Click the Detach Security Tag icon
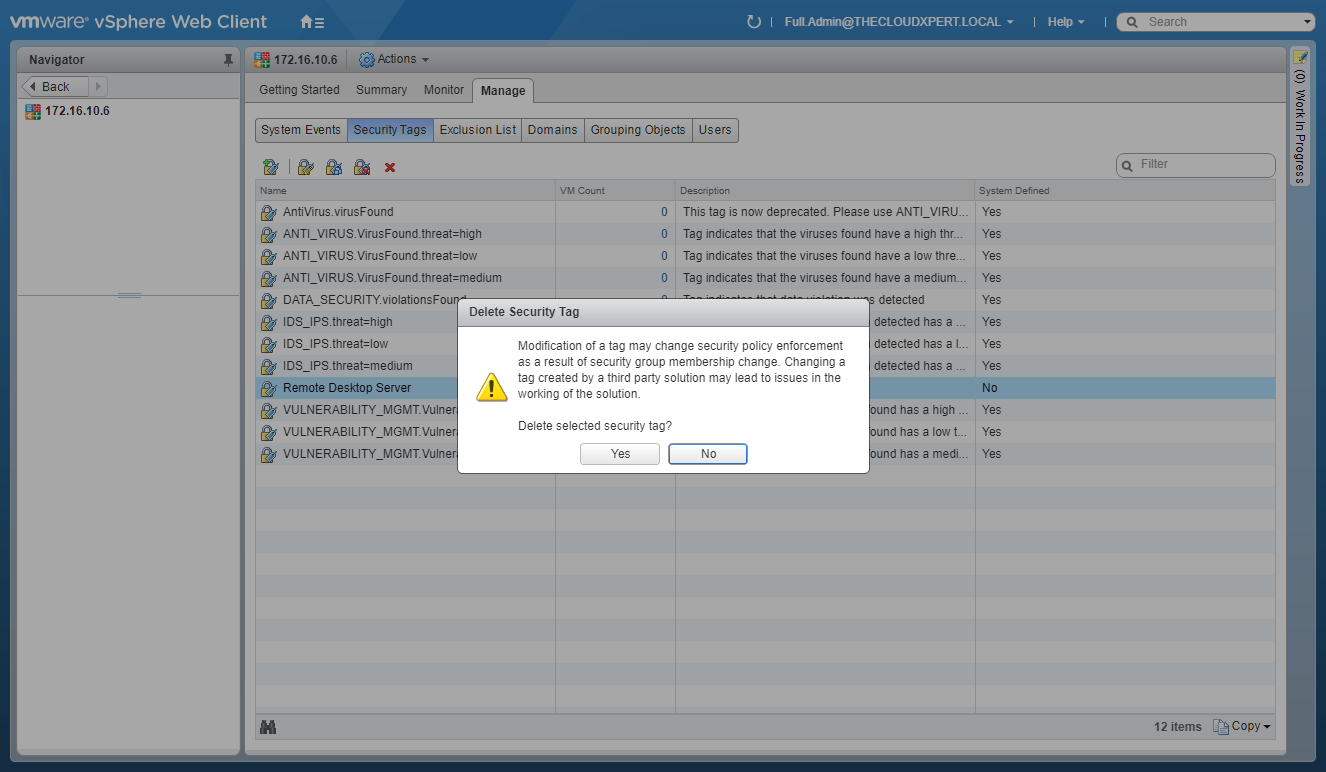Viewport: 1326px width, 772px height. tap(362, 167)
